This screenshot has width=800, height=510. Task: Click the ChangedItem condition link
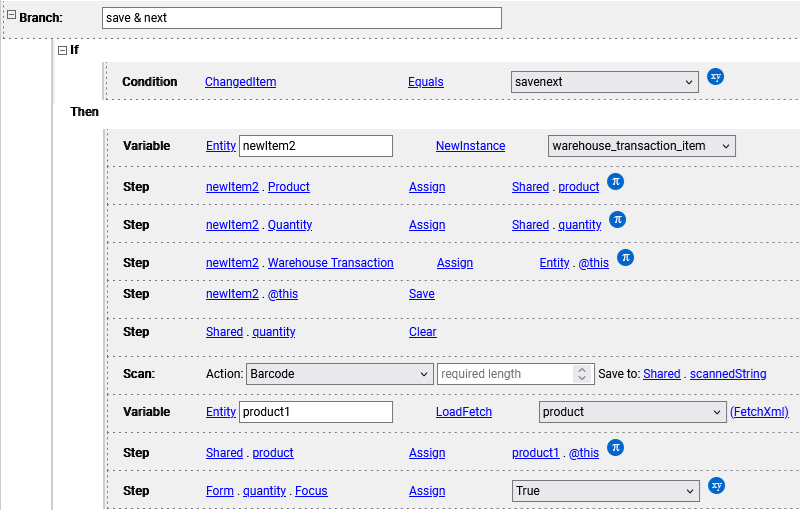pyautogui.click(x=240, y=82)
